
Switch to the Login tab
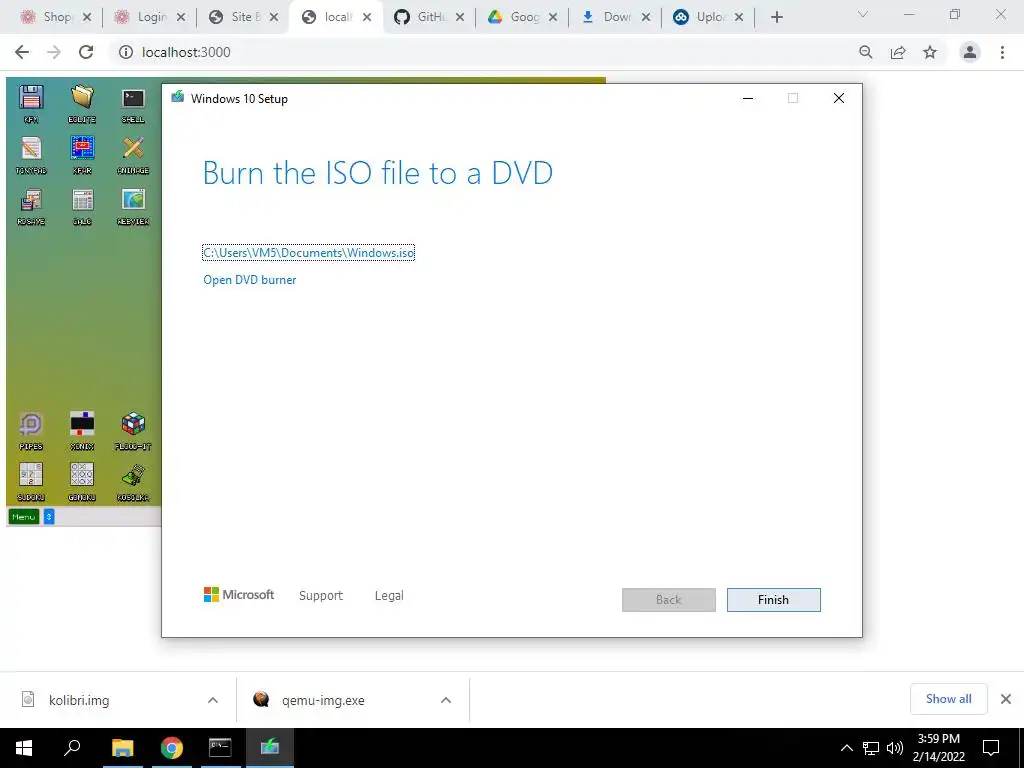(150, 17)
